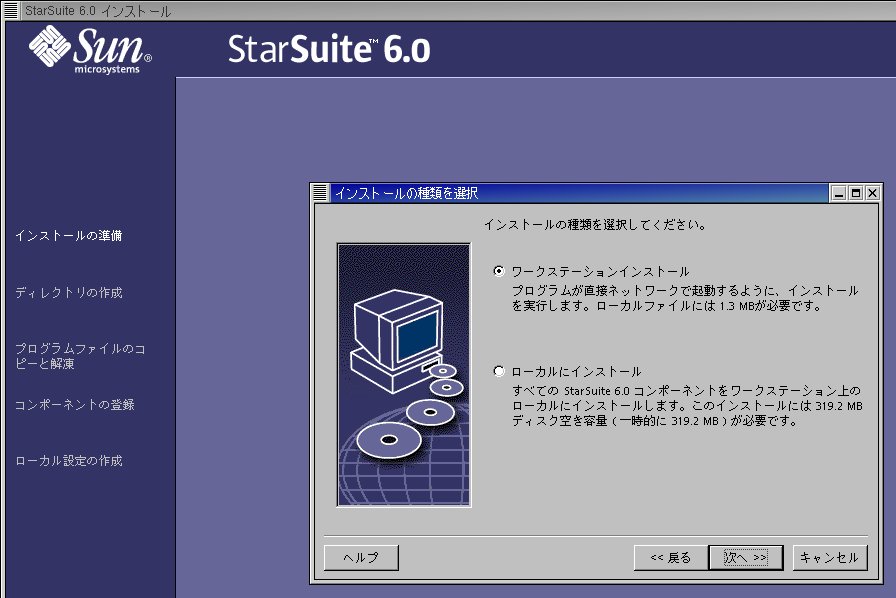
Task: Maximize the インストールの種類を選択 dialog
Action: [x=855, y=193]
